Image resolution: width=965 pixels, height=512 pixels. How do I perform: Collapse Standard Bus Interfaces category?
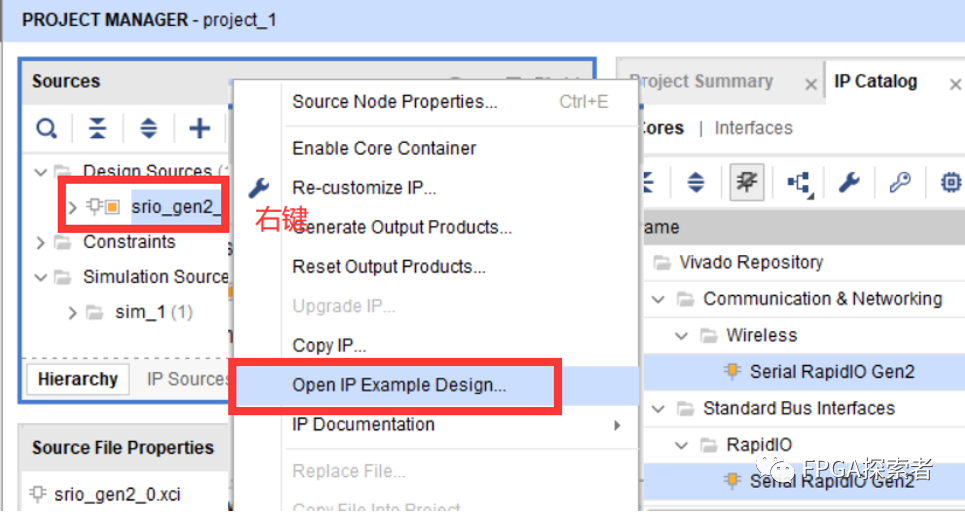tap(659, 409)
